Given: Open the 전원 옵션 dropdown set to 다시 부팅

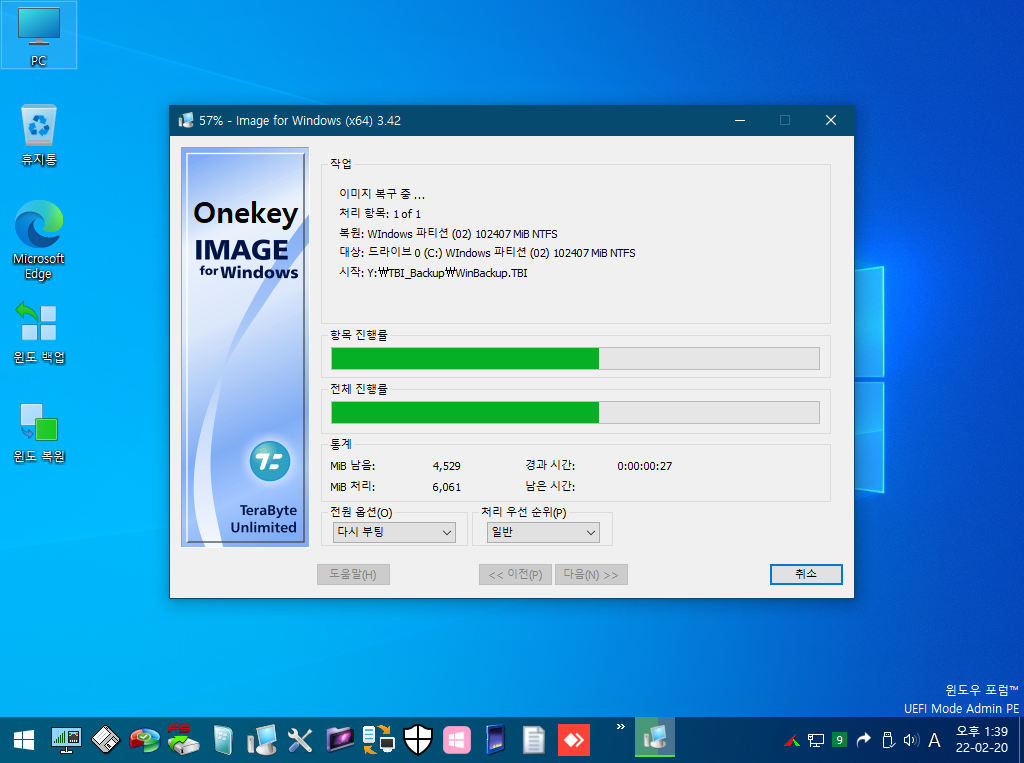Looking at the screenshot, I should pos(394,532).
